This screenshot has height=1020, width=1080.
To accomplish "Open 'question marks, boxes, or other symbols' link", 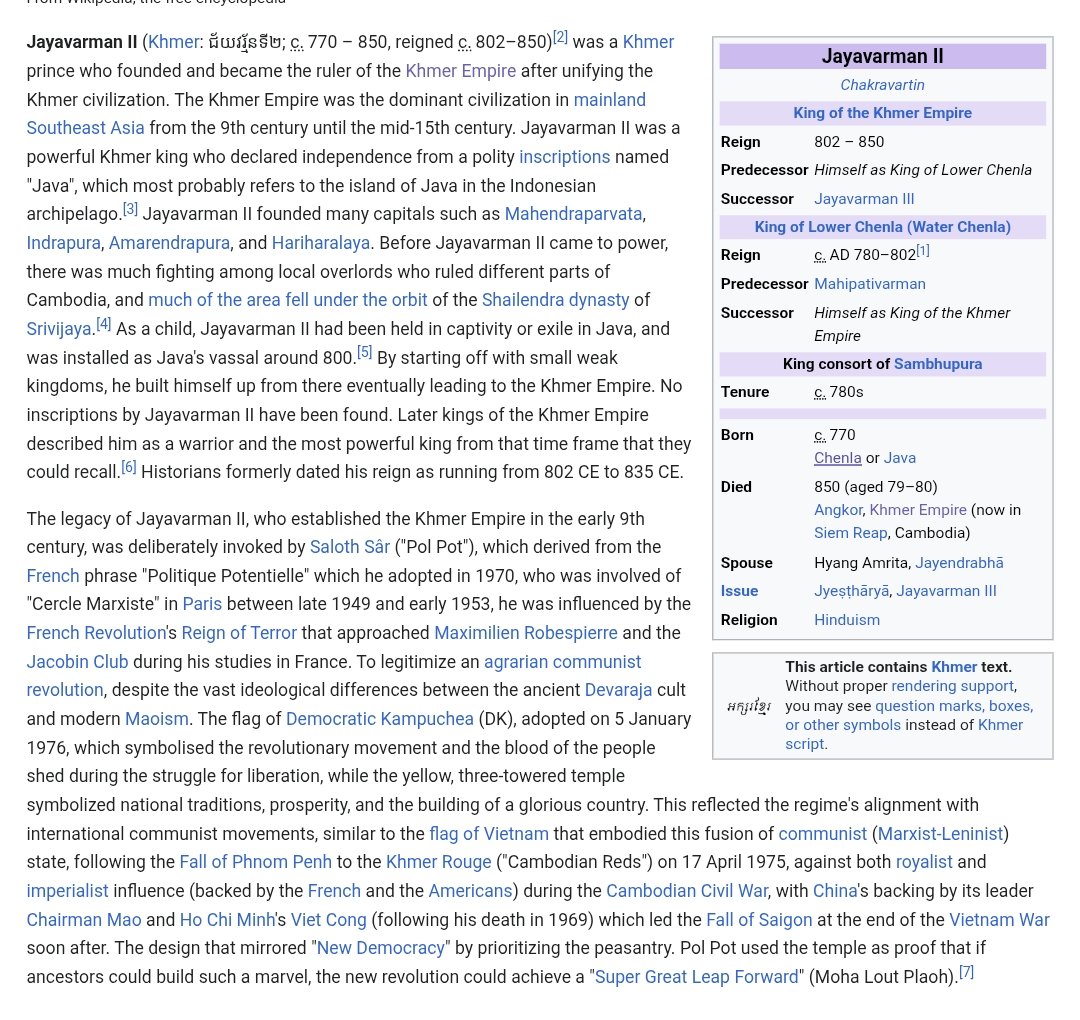I will 909,716.
